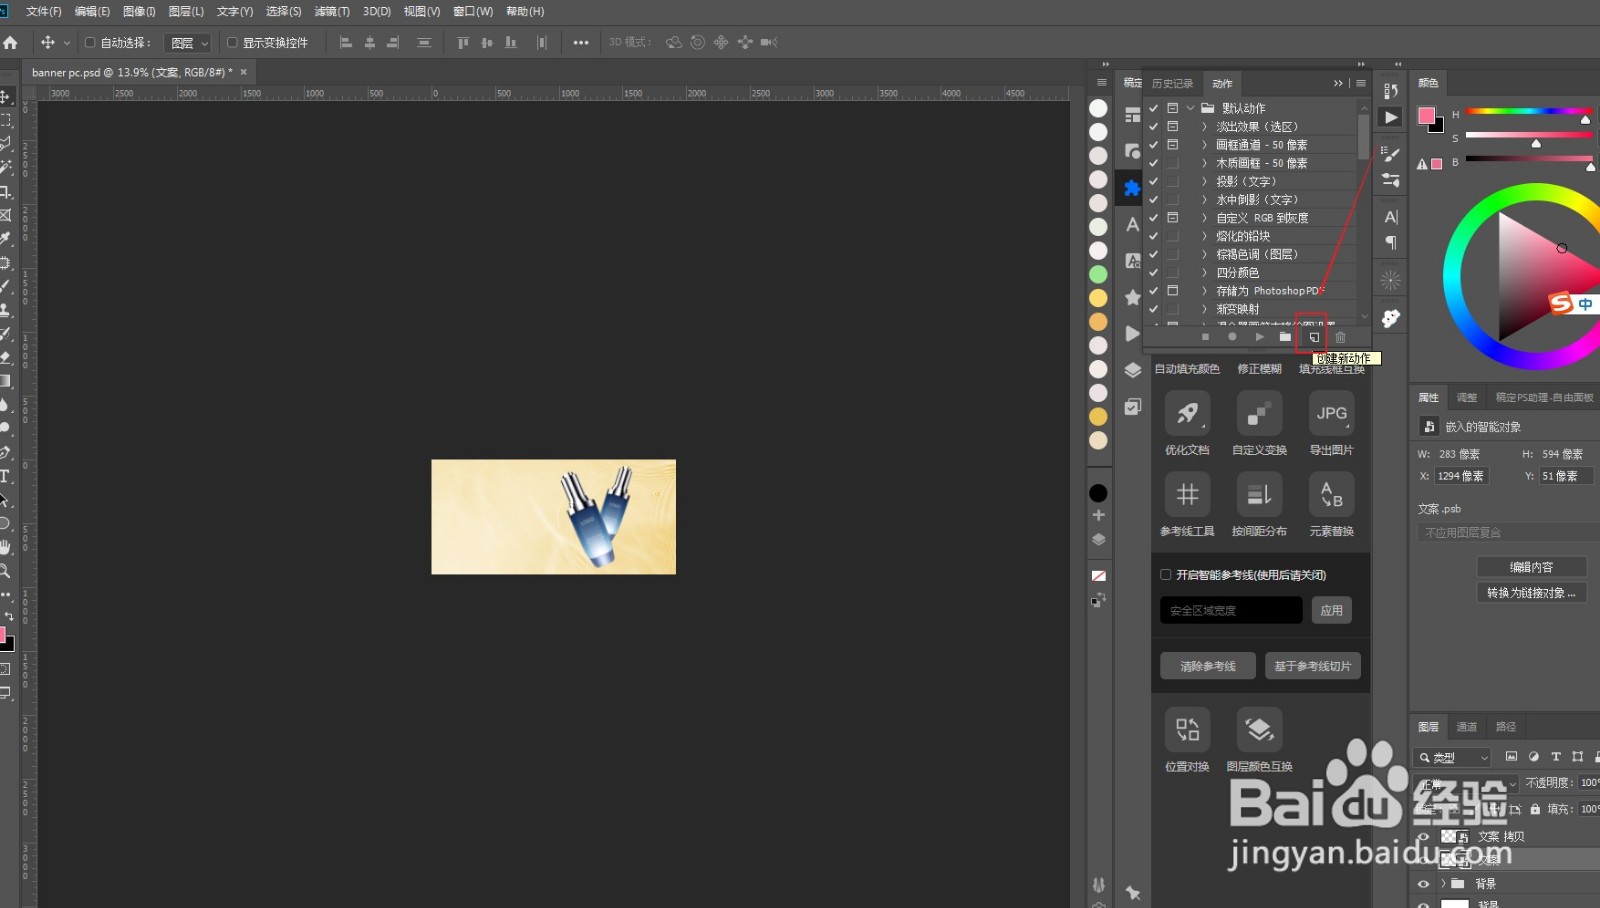Click the 优化文档 rocket icon
The height and width of the screenshot is (908, 1600).
point(1187,413)
